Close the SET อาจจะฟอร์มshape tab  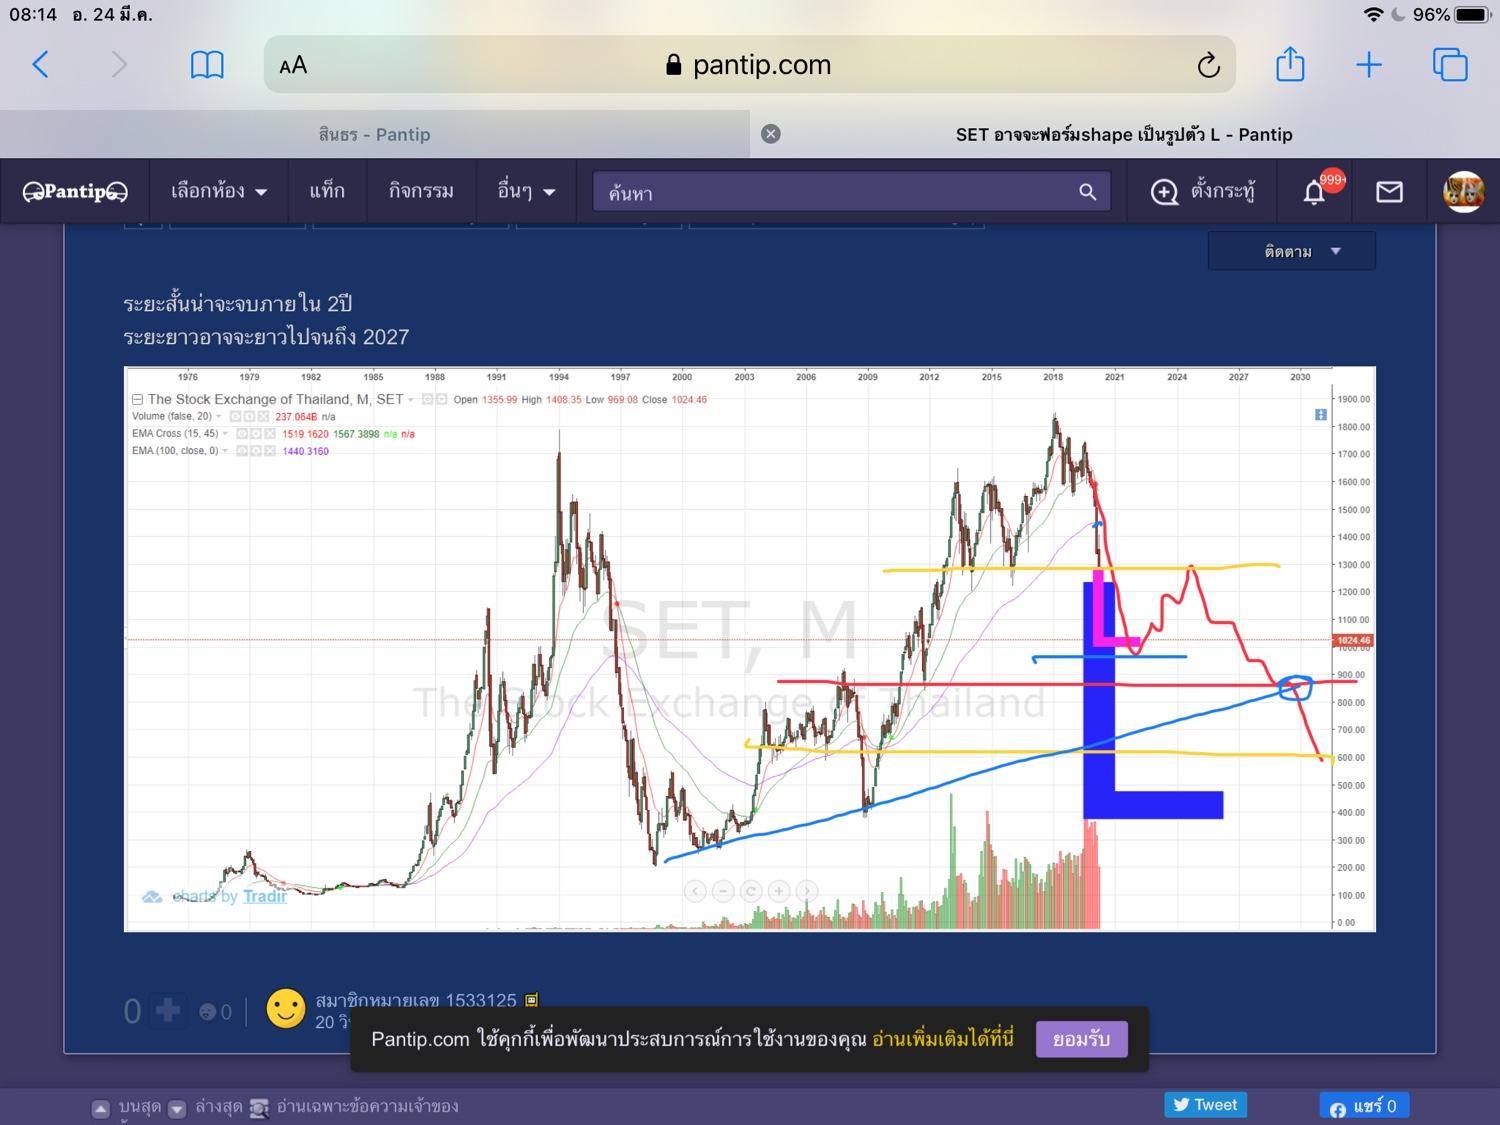click(771, 134)
